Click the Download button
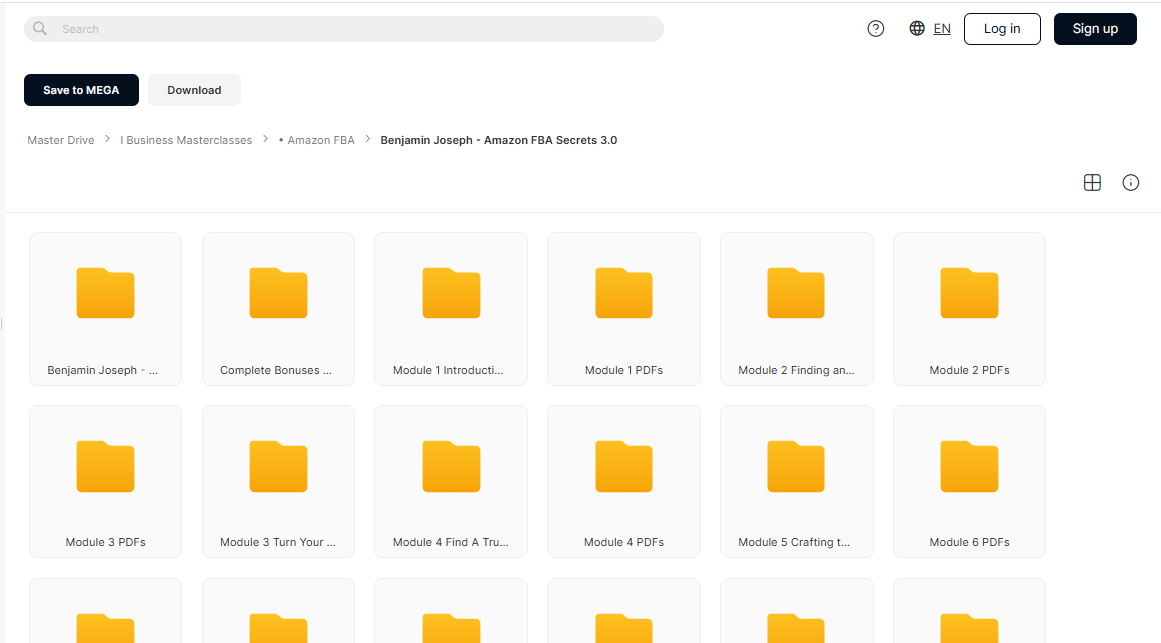The width and height of the screenshot is (1161, 643). click(x=194, y=90)
